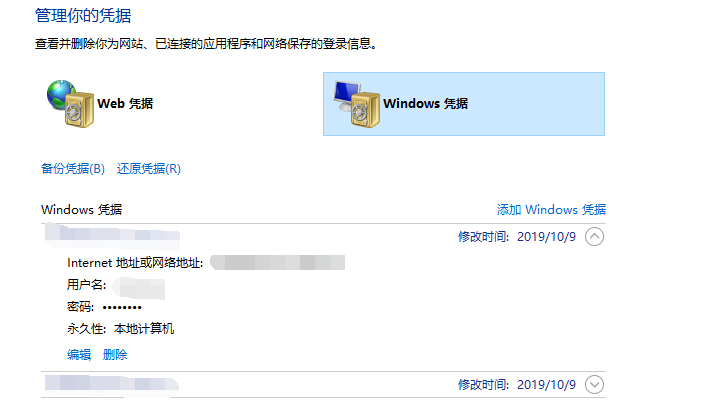Click second credential's 修改时间 2019/10/9 text
The height and width of the screenshot is (407, 706).
(517, 384)
